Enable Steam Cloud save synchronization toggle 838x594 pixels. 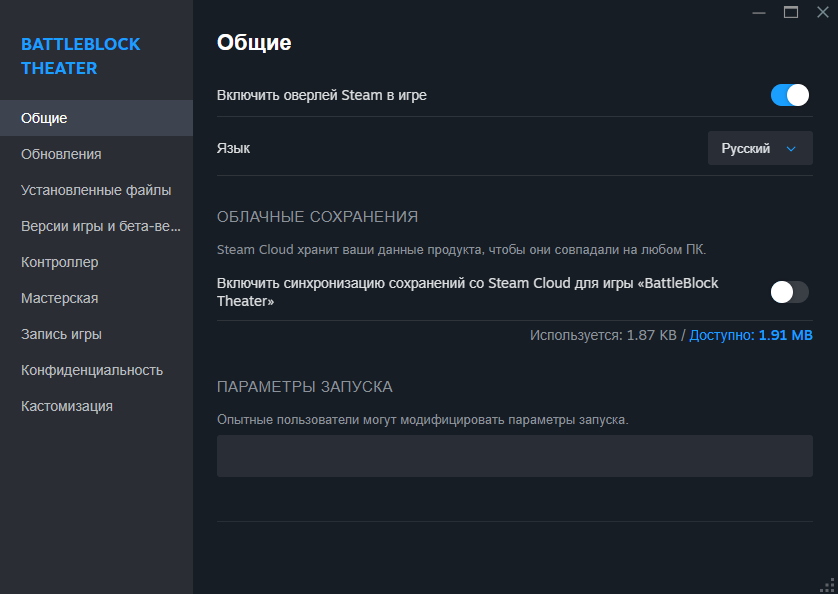pyautogui.click(x=789, y=292)
